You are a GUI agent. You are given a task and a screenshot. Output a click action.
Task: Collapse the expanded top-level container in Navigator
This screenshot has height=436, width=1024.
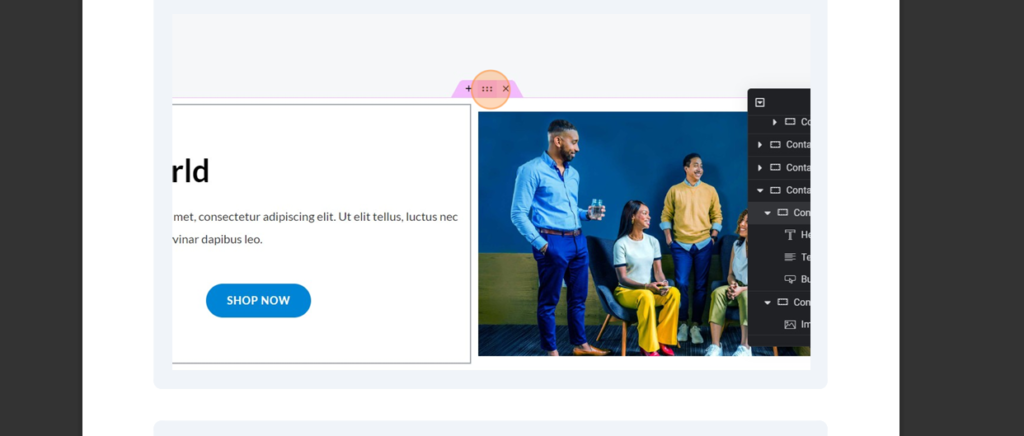pyautogui.click(x=760, y=190)
